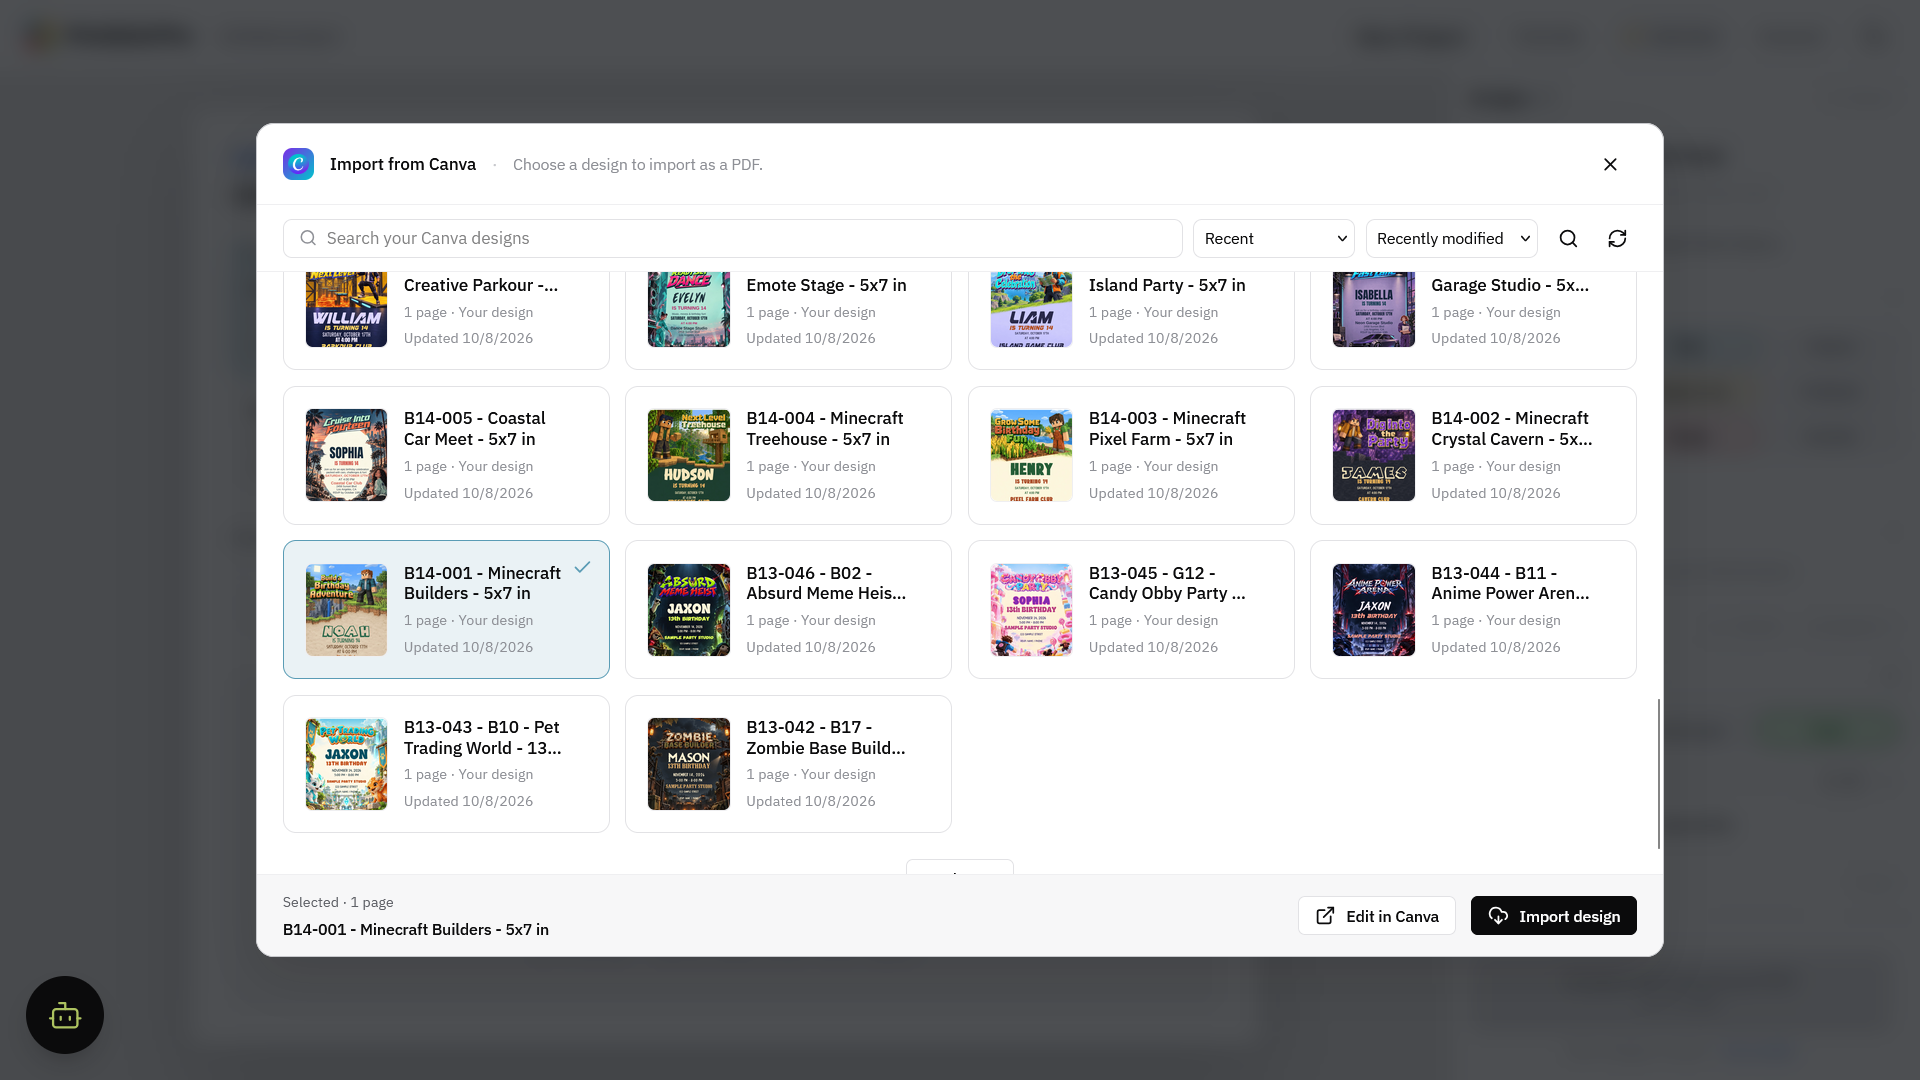The width and height of the screenshot is (1920, 1080).
Task: Select B14-002 Minecraft Crystal Cavern thumbnail
Action: point(1373,455)
